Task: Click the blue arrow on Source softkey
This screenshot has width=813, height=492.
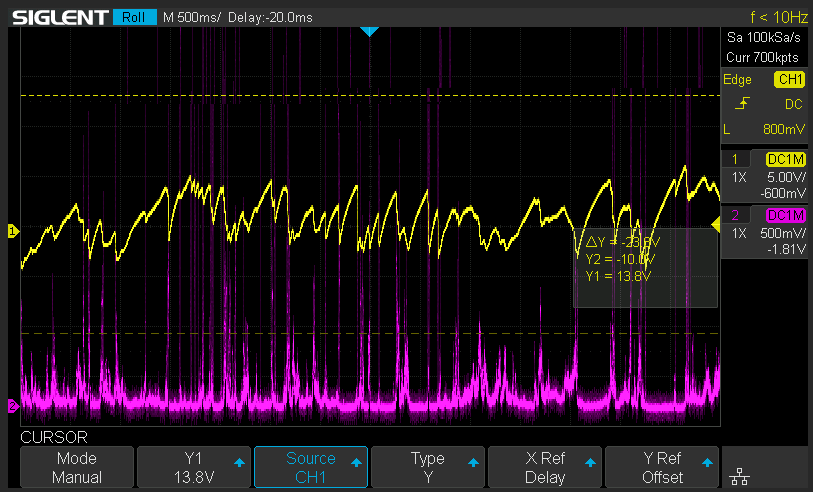Action: [x=356, y=462]
